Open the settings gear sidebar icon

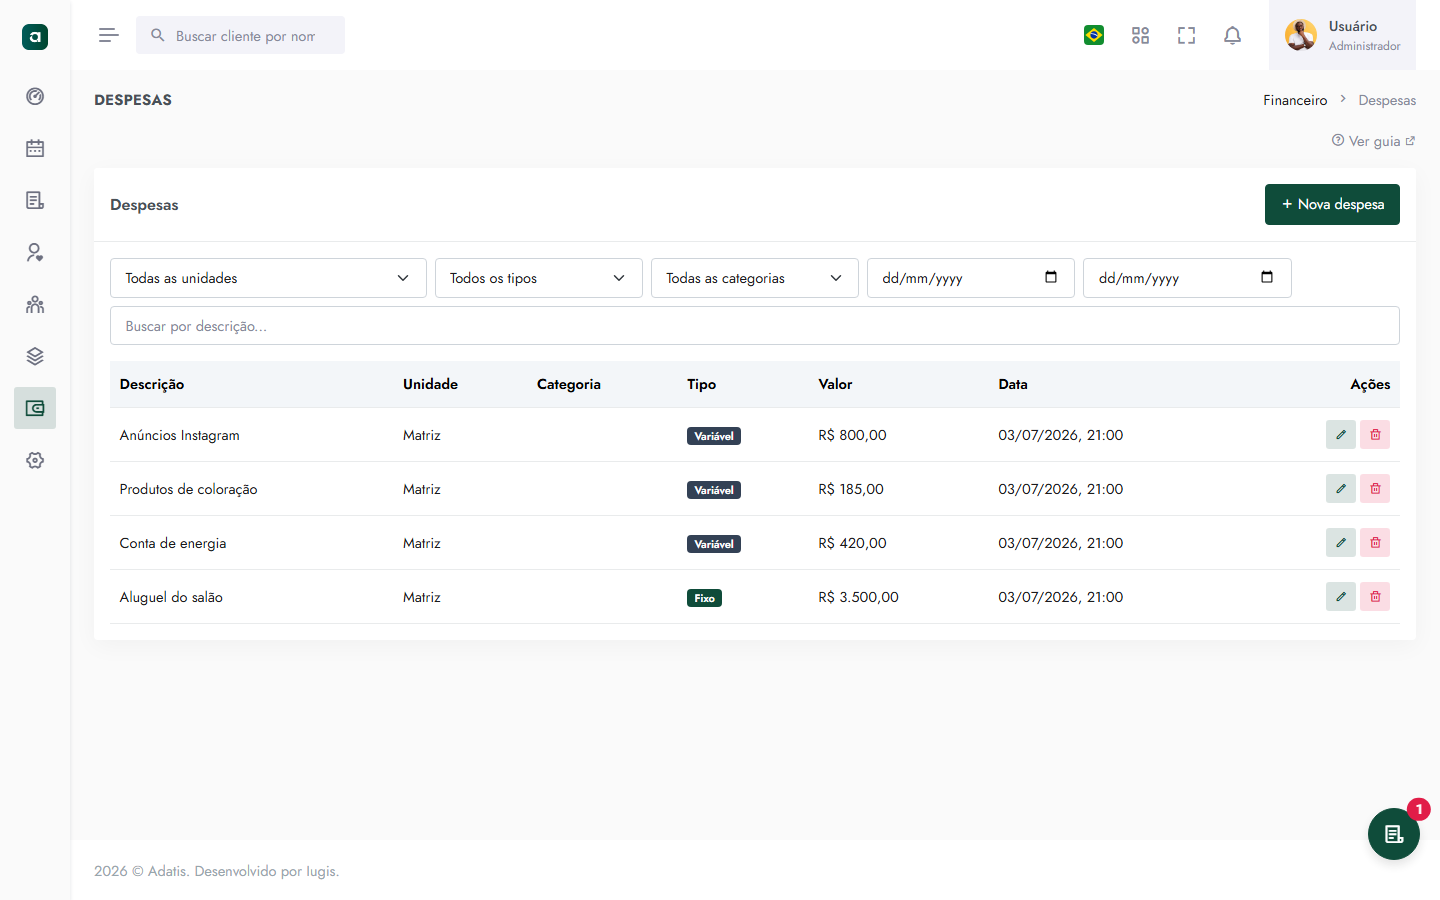point(35,460)
